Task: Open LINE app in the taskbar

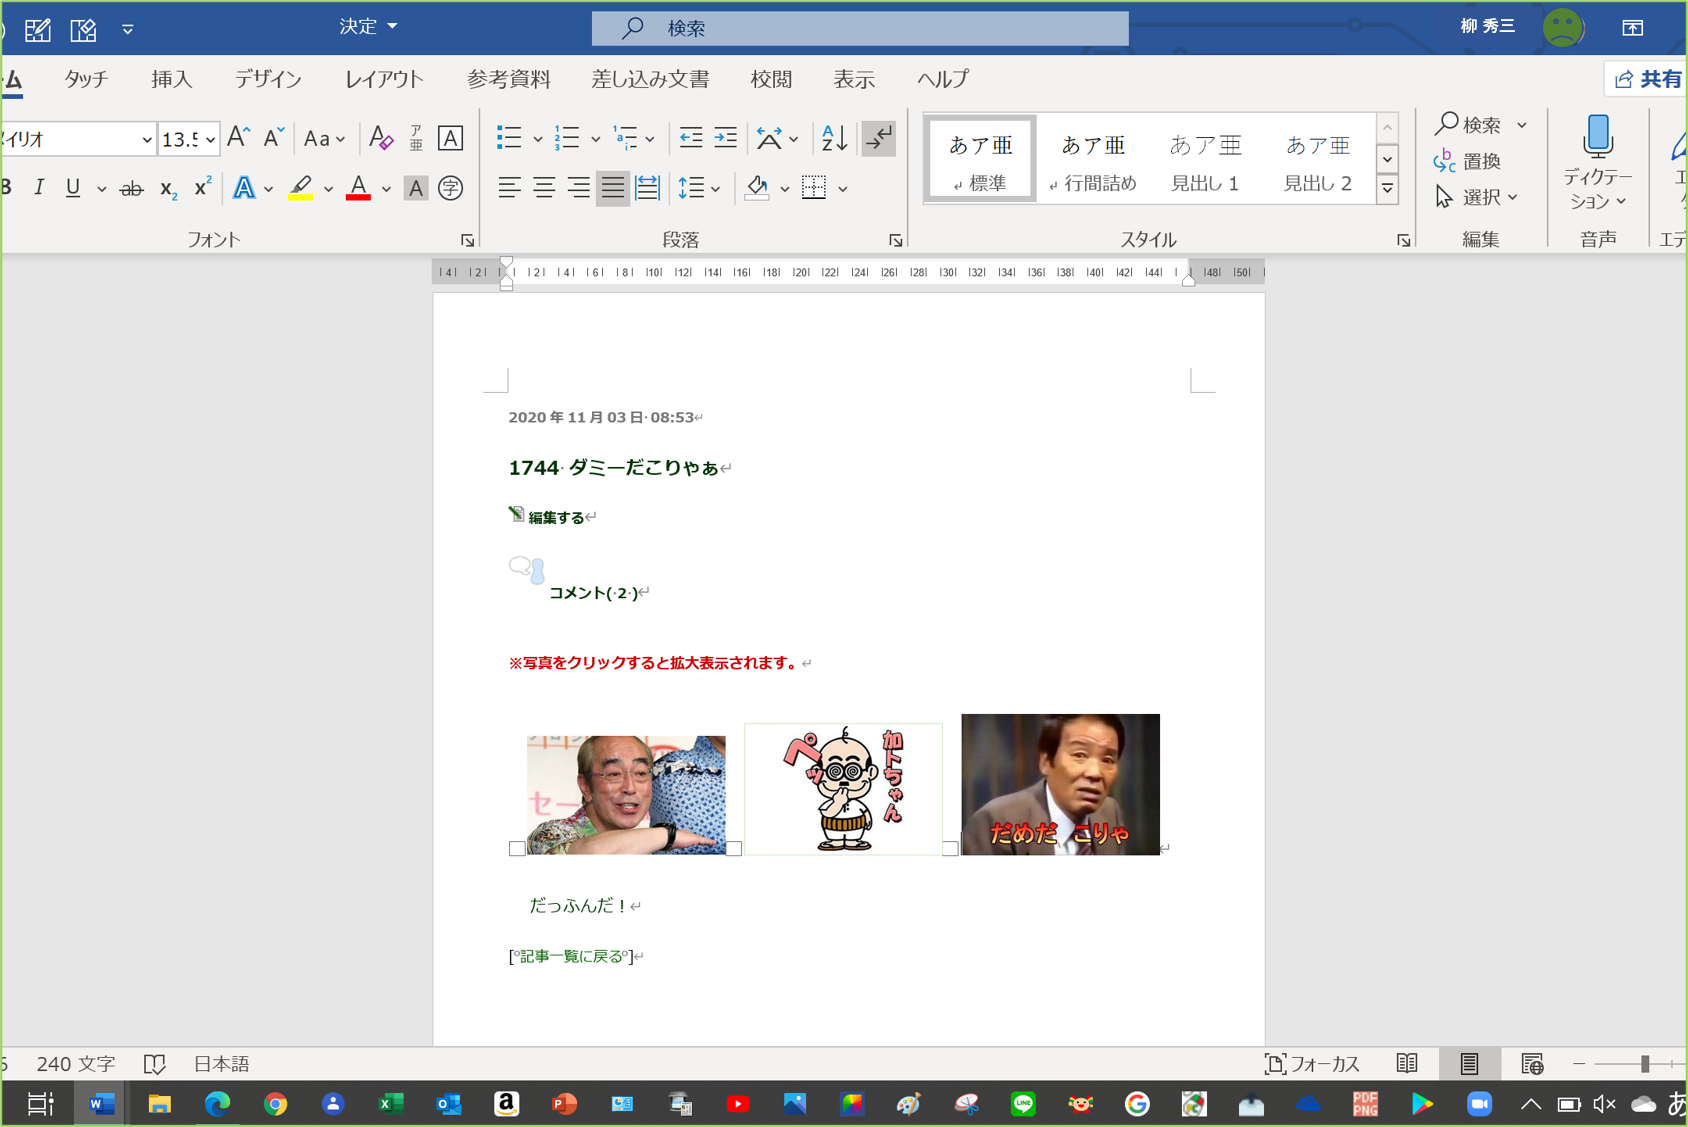Action: (x=1022, y=1104)
